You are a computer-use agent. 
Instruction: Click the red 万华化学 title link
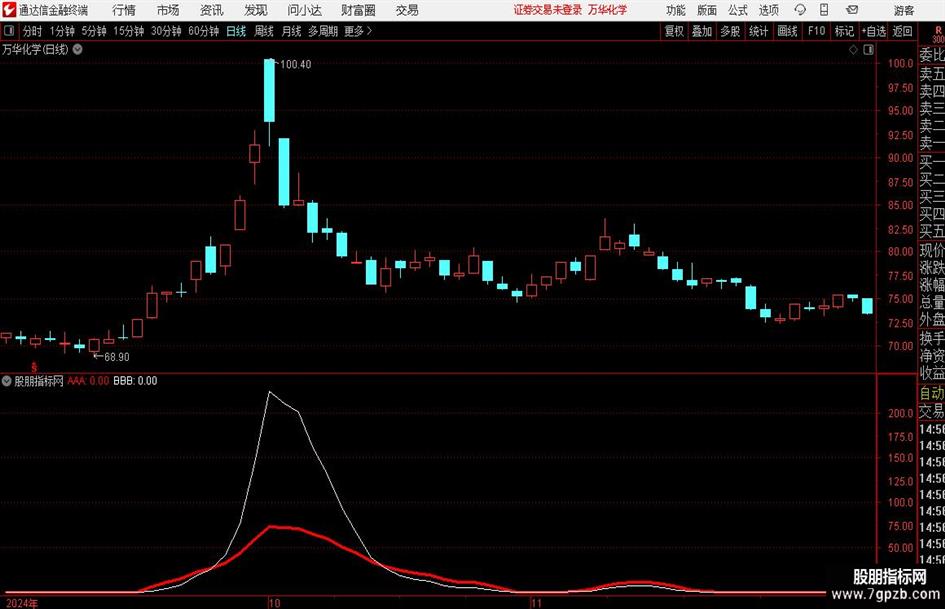pyautogui.click(x=608, y=10)
